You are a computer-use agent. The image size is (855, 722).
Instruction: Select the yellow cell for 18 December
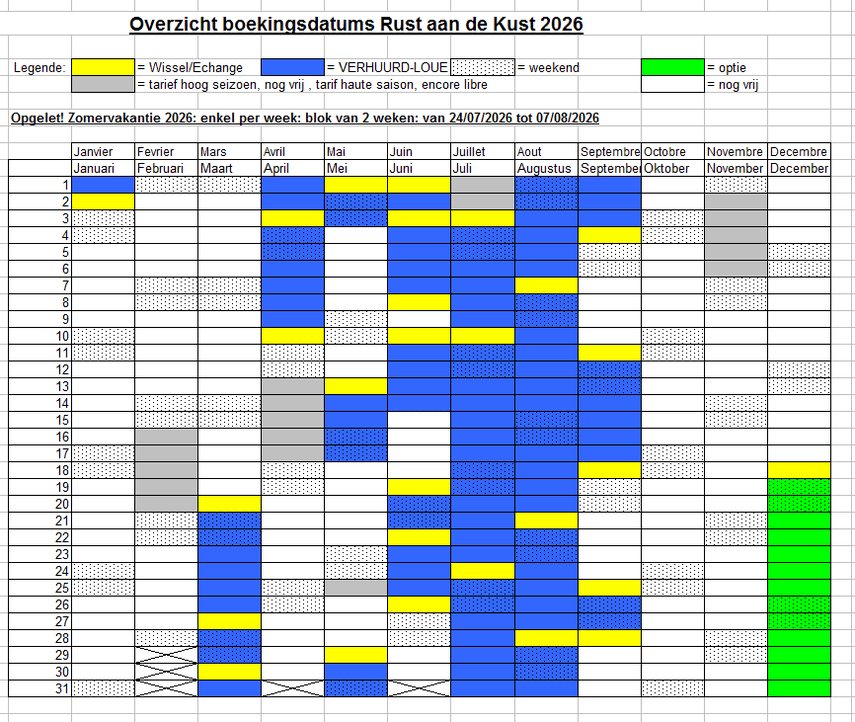[799, 470]
